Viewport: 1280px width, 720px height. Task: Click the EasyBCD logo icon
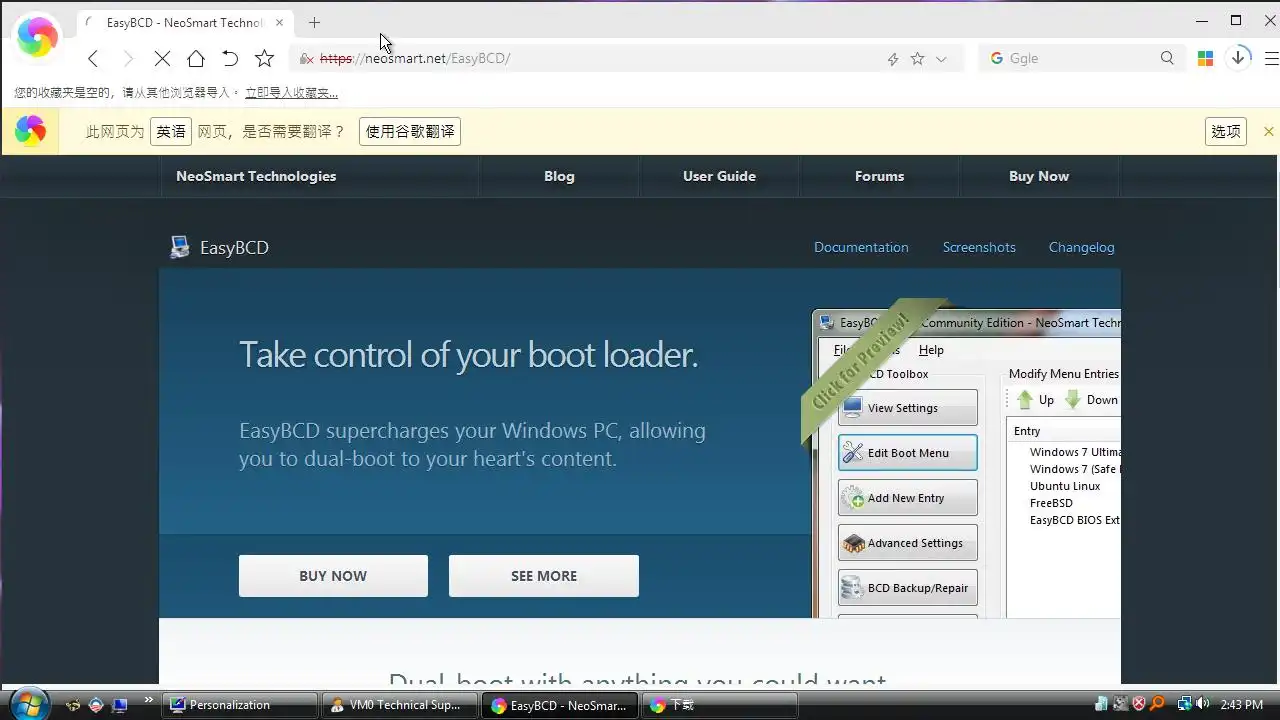pos(180,247)
